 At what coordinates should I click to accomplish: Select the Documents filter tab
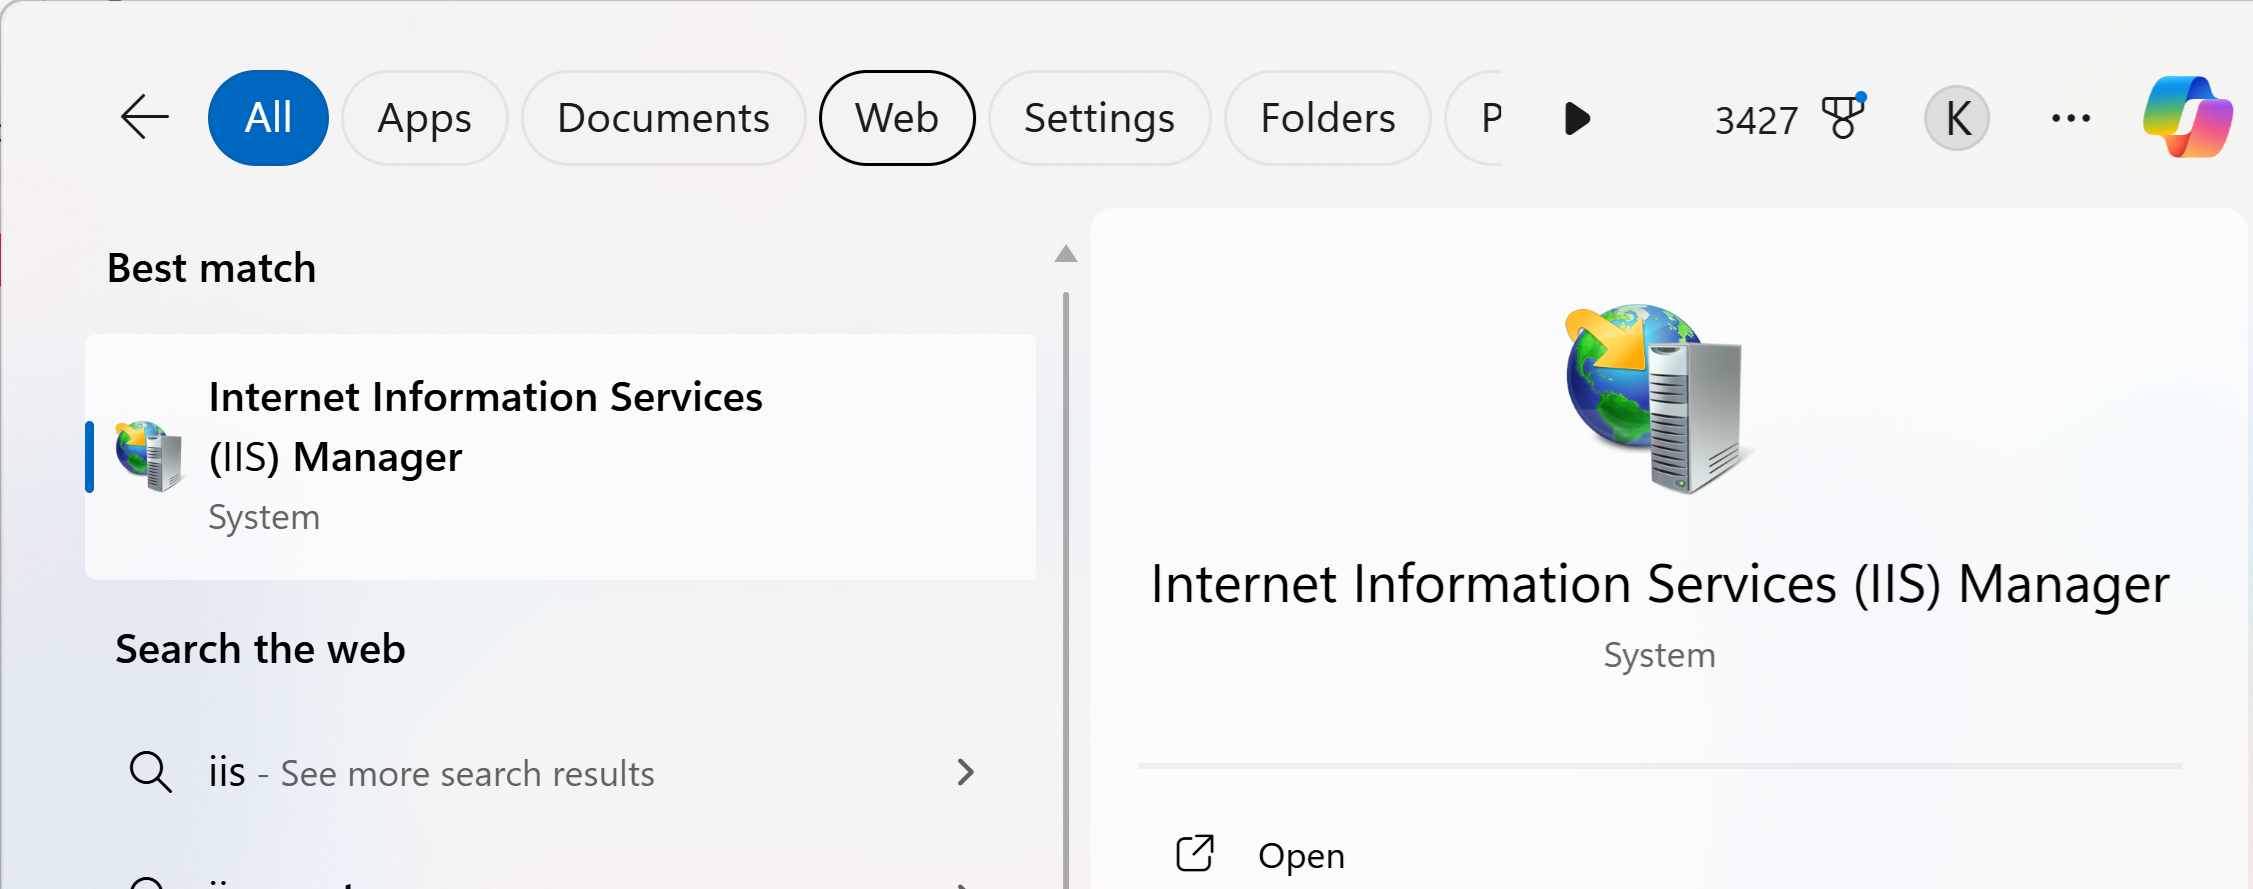[663, 118]
